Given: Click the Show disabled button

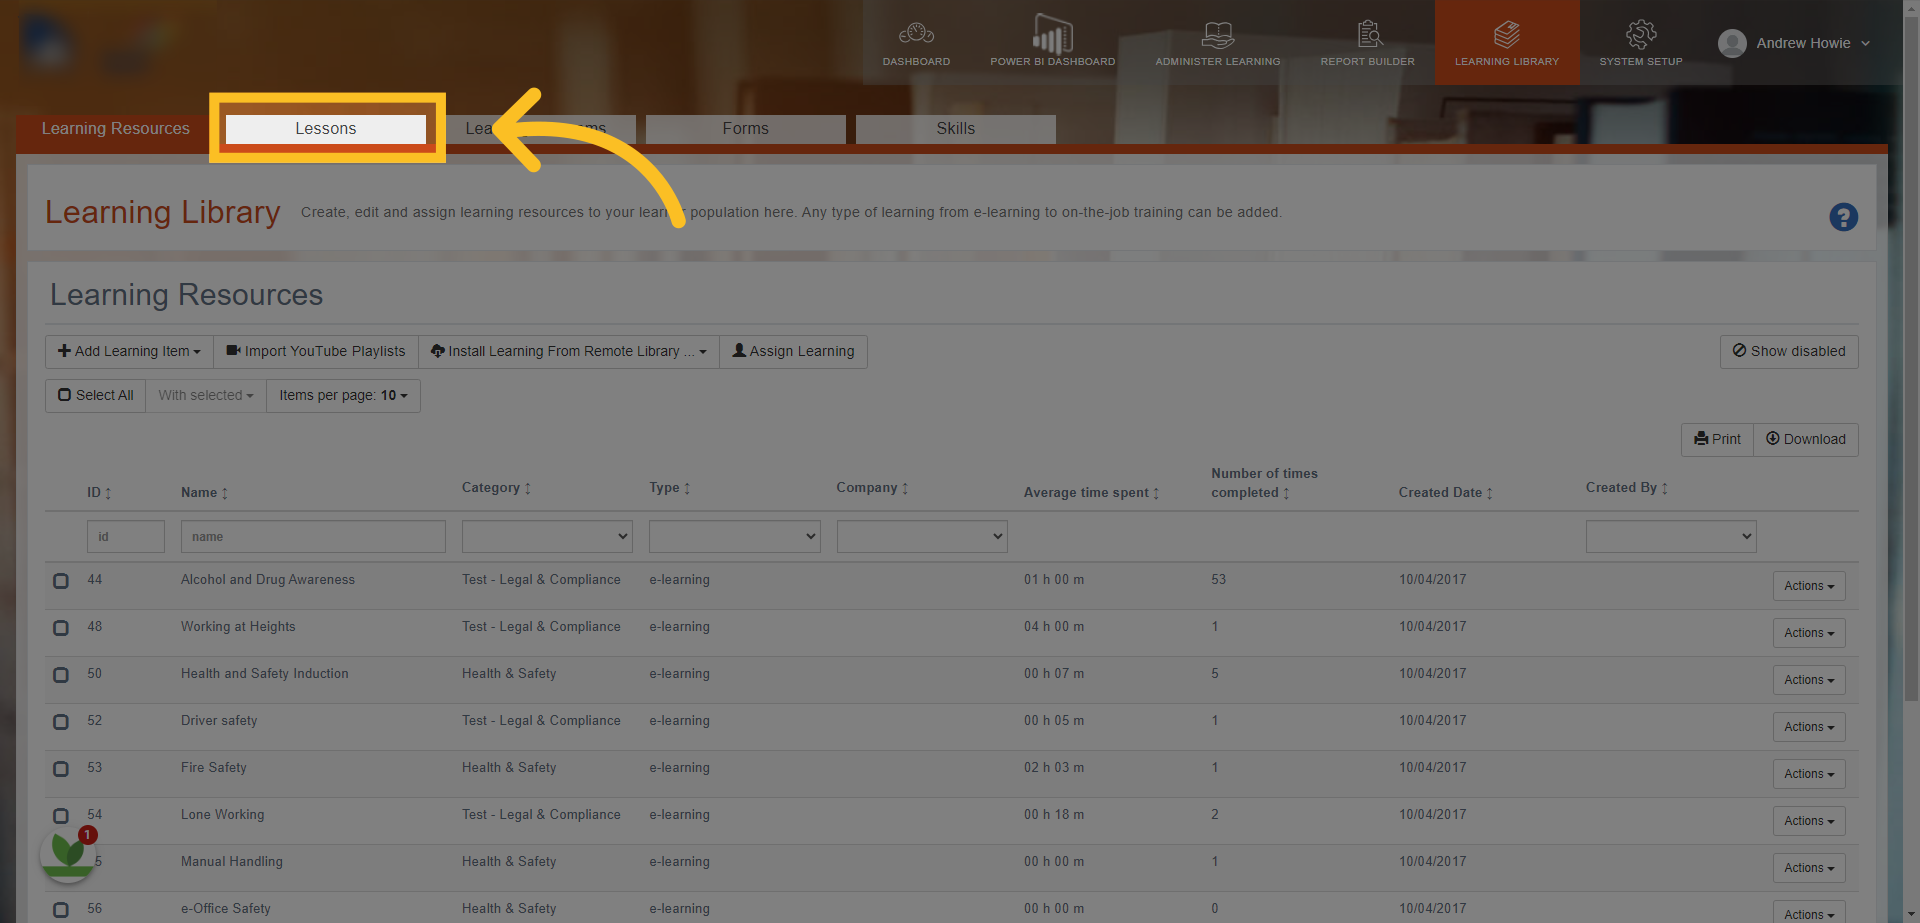Looking at the screenshot, I should coord(1789,351).
